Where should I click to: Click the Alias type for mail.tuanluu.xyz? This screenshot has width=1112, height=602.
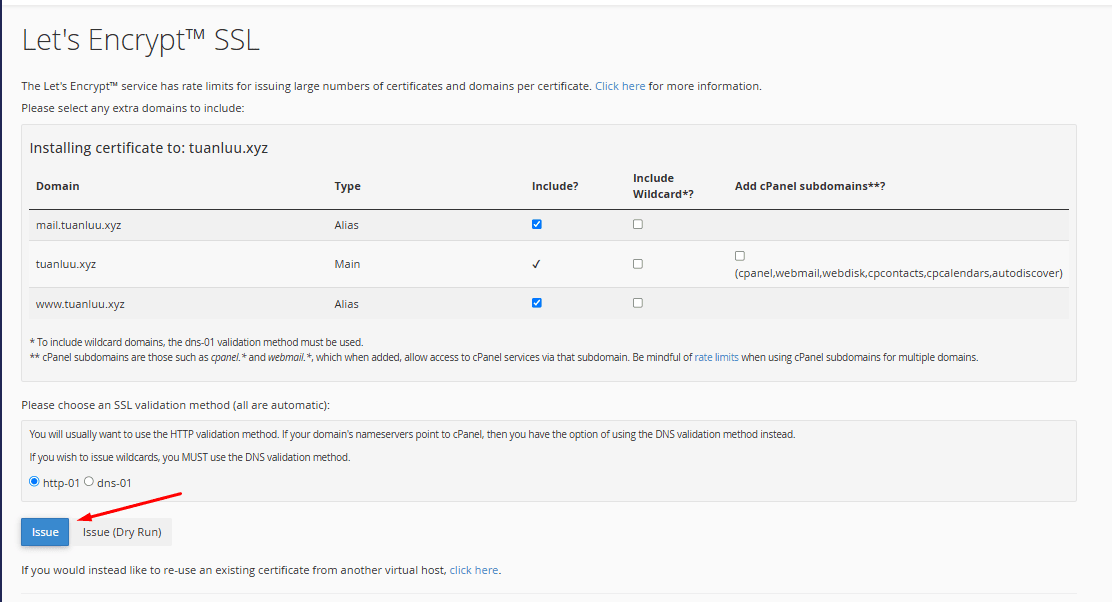(347, 225)
